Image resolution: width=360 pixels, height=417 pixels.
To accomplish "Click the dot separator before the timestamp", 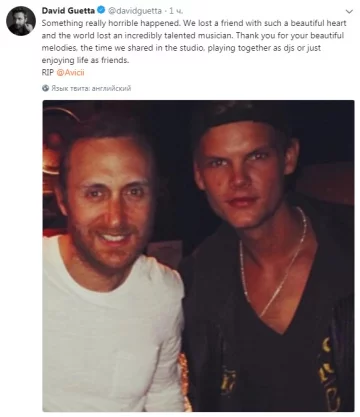I will [165, 11].
